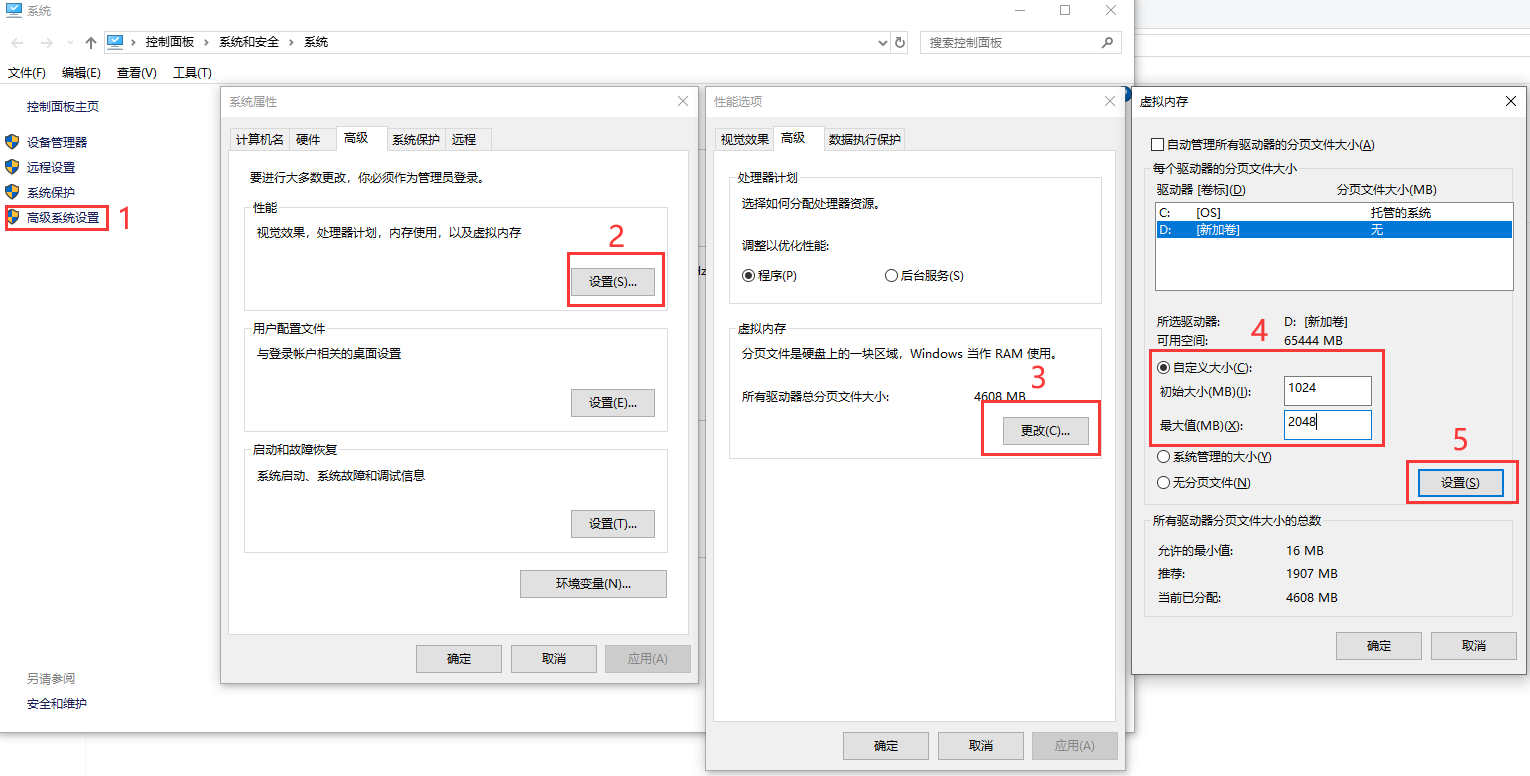Click the computer icon inside the address bar
Screen dimensions: 1530x776
(x=117, y=42)
